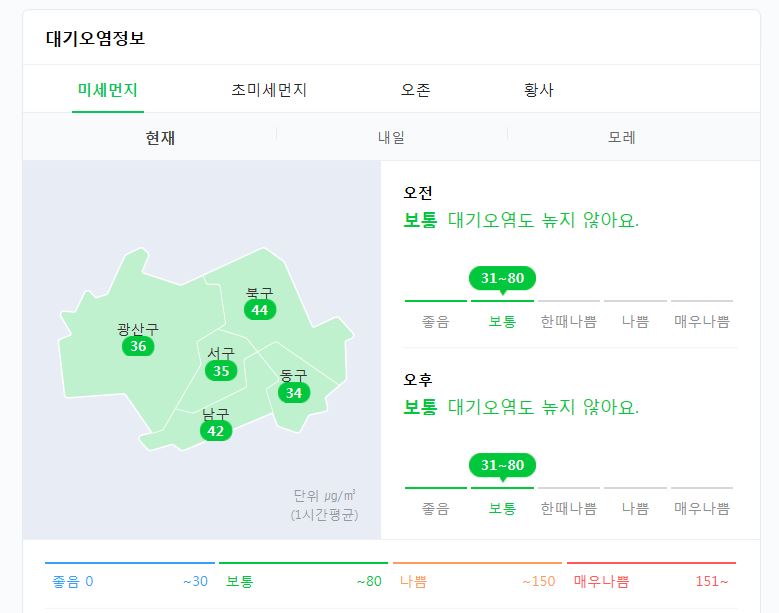
Task: Click the afternoon 31~80 level bubble
Action: pos(502,465)
